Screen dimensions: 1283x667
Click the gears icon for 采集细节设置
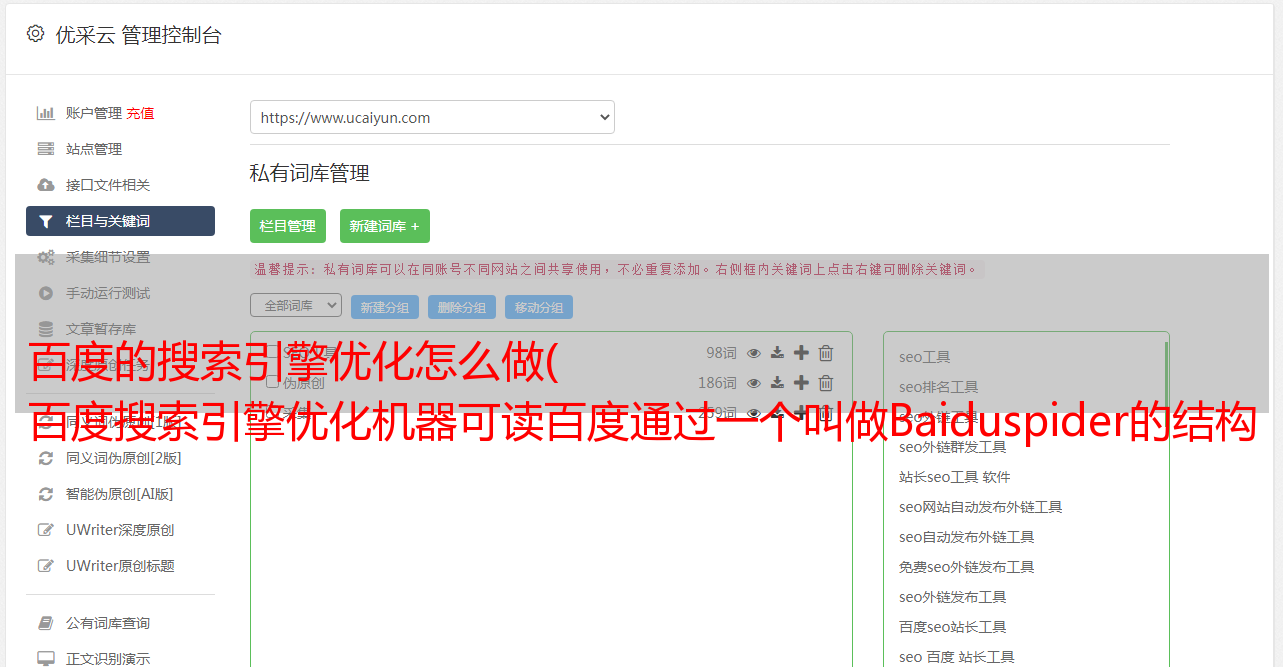(46, 257)
